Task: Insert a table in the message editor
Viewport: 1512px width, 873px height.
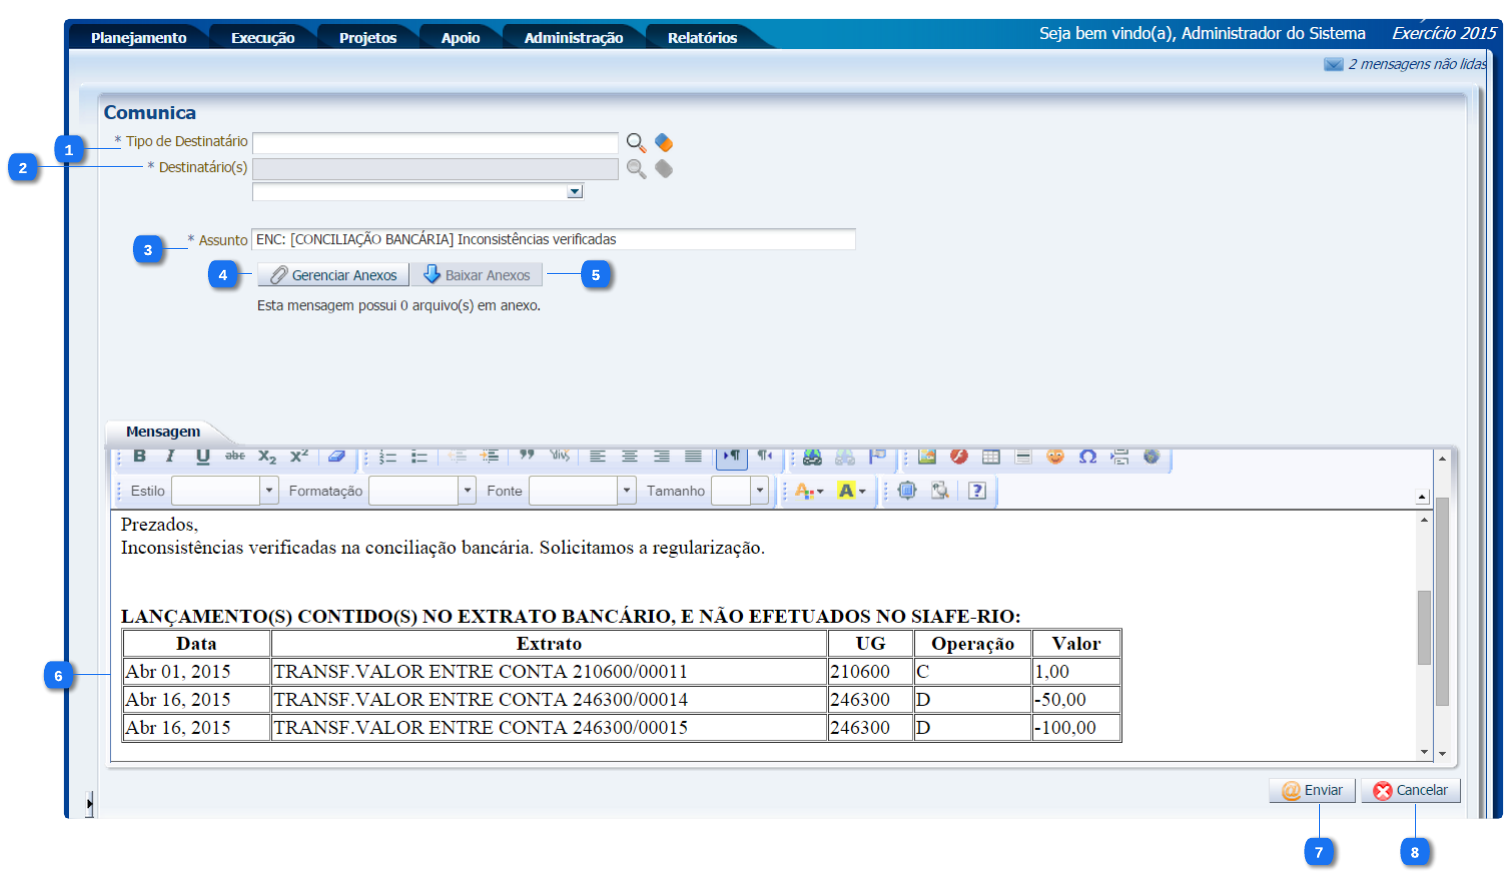Action: [991, 456]
